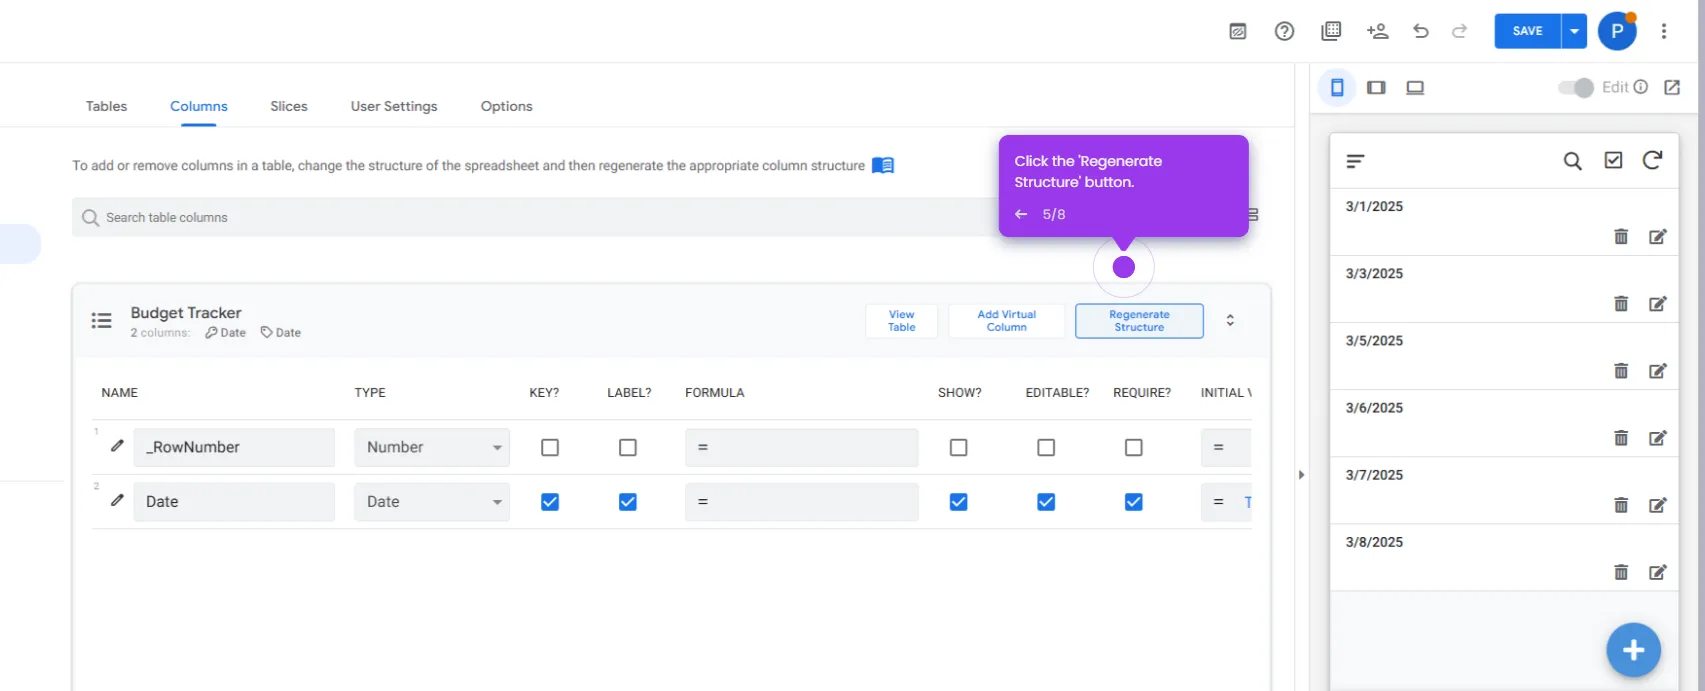Click the help question mark icon

pos(1284,31)
